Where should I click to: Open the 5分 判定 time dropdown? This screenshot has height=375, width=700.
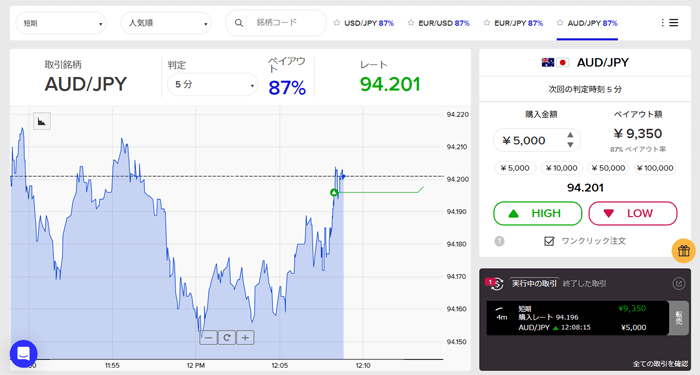pyautogui.click(x=212, y=84)
